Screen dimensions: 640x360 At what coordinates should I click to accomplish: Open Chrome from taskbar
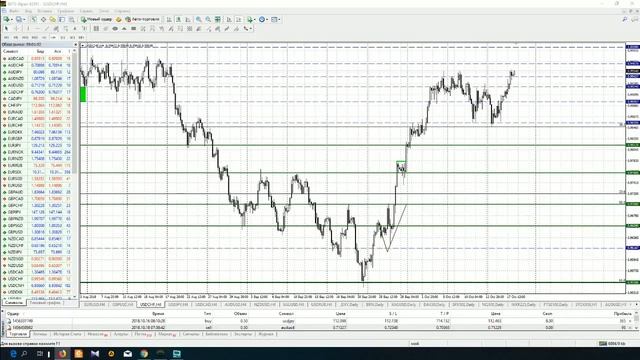click(144, 353)
